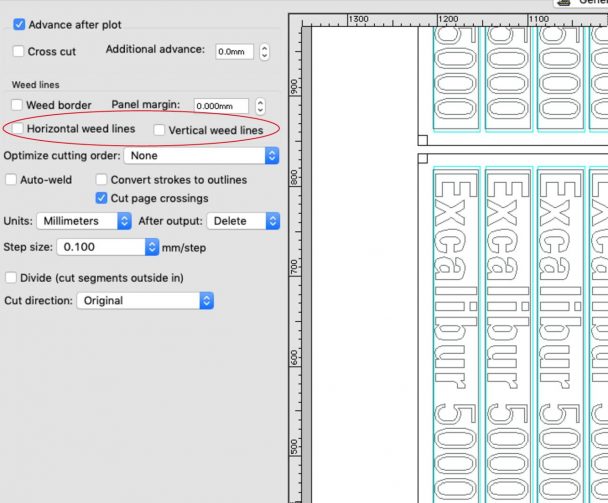Turn on Weed border
The height and width of the screenshot is (503, 608).
tap(17, 105)
